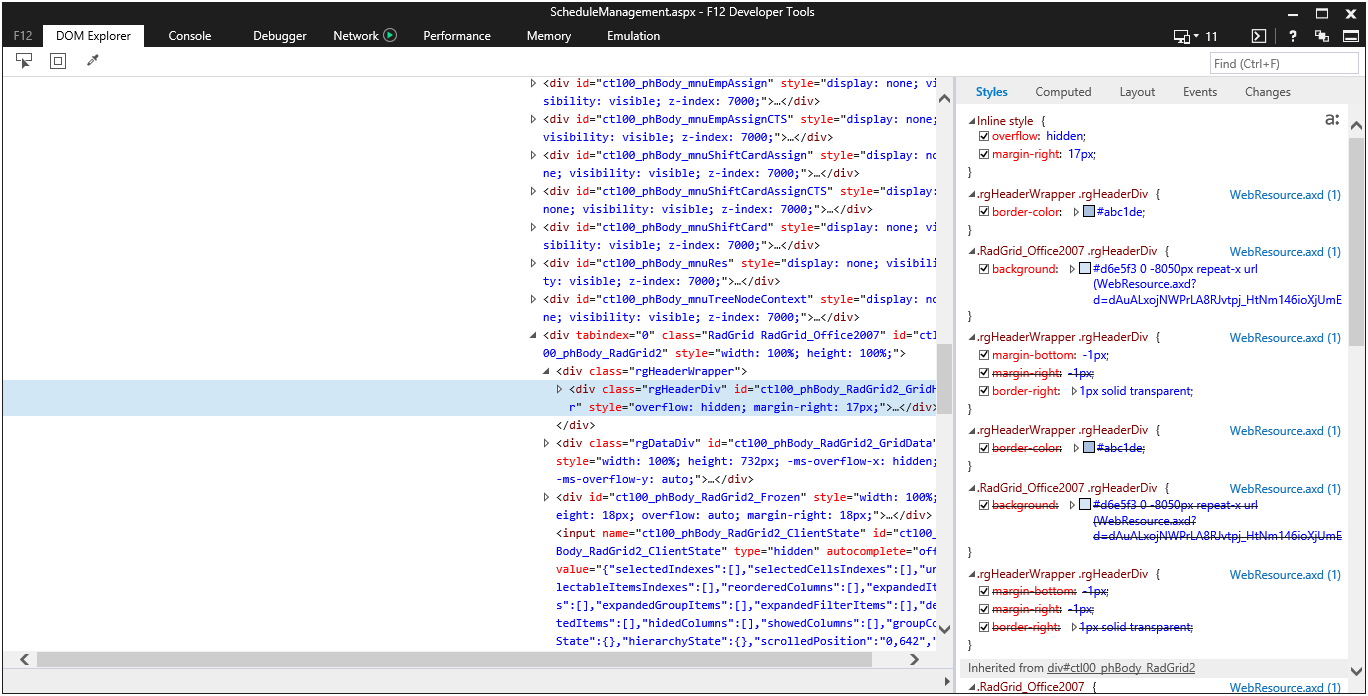Click the unpin developer tools icon

point(1322,36)
